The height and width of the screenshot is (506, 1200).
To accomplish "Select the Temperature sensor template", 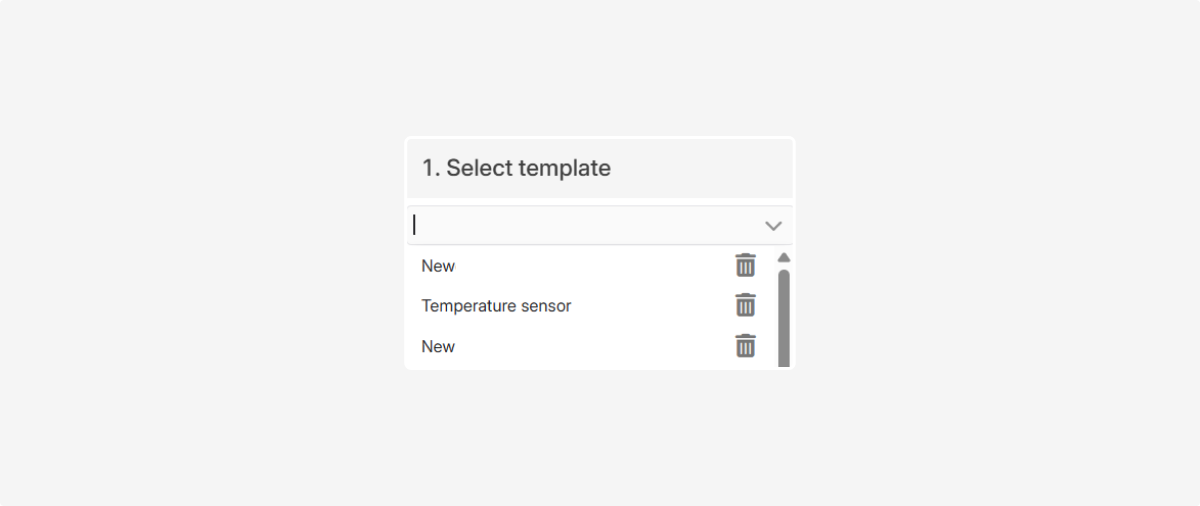I will coord(496,306).
